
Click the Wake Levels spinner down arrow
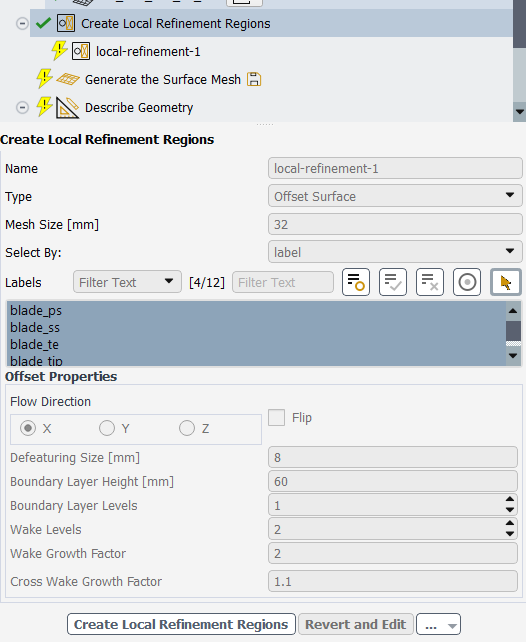pyautogui.click(x=510, y=534)
